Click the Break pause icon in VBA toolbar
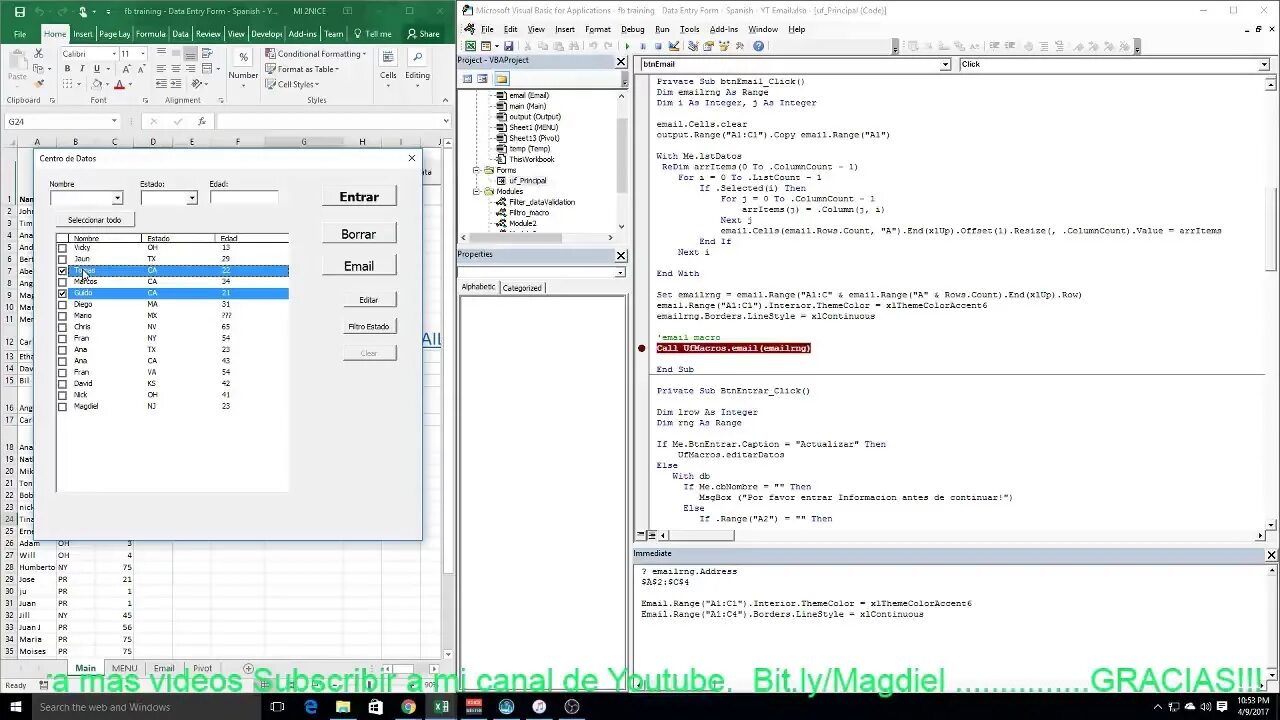Image resolution: width=1280 pixels, height=720 pixels. (643, 46)
